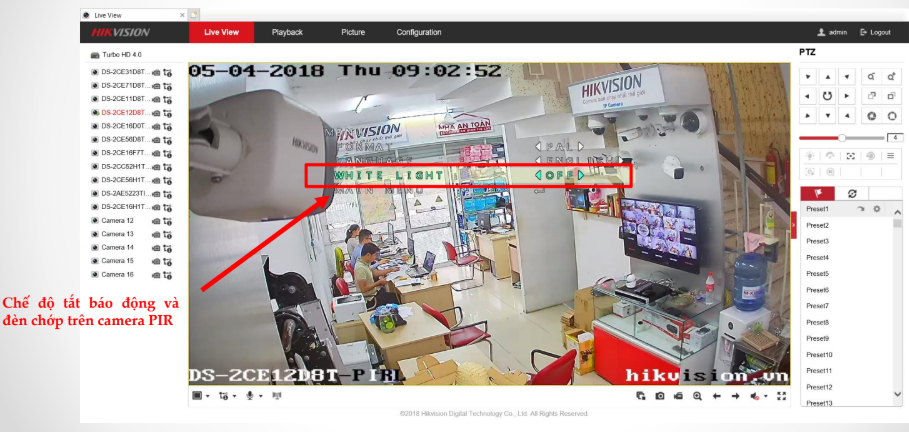Open the Live View tab

221,32
